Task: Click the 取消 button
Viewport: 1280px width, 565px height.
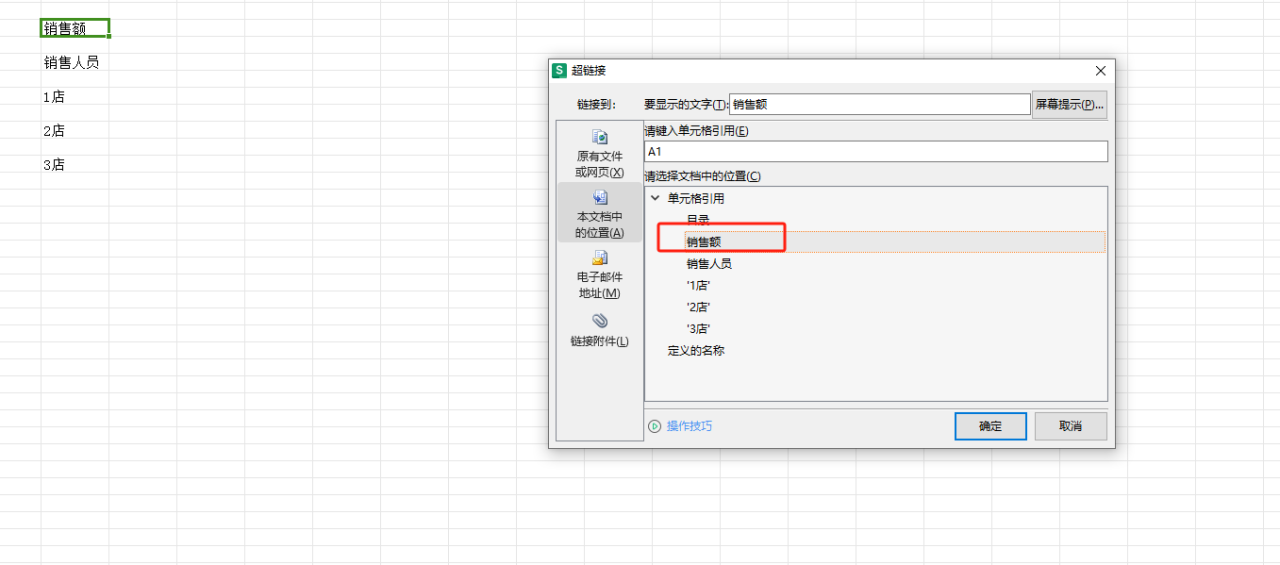Action: pyautogui.click(x=1071, y=426)
